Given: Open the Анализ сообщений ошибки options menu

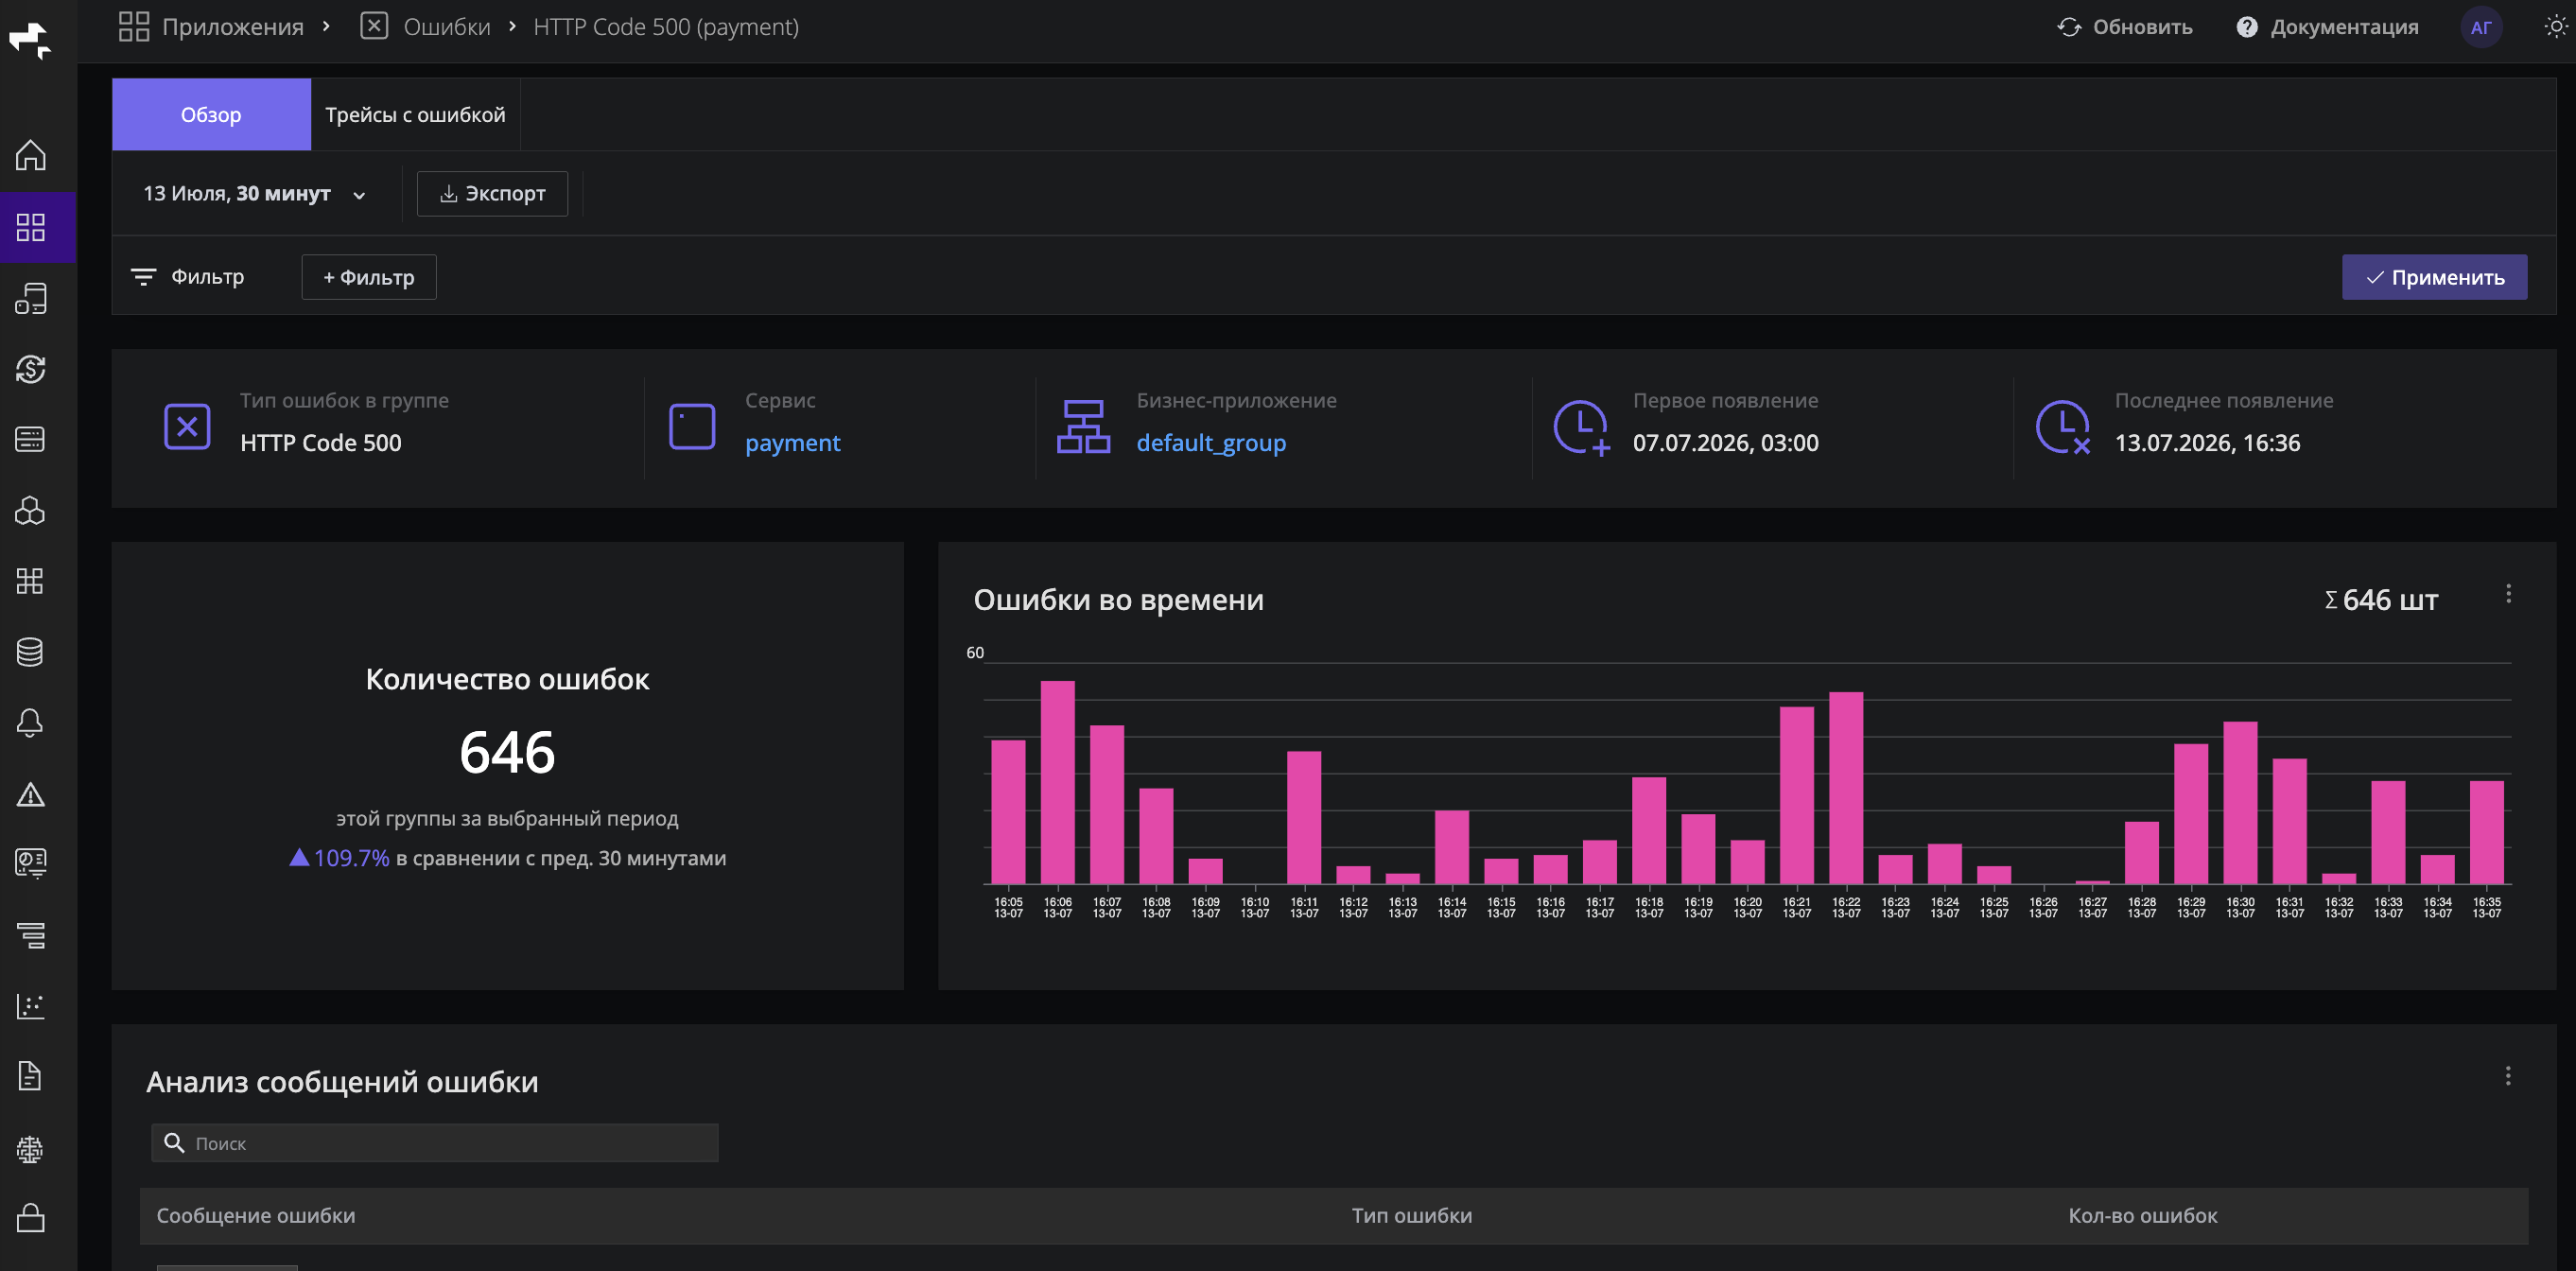Looking at the screenshot, I should (x=2508, y=1076).
